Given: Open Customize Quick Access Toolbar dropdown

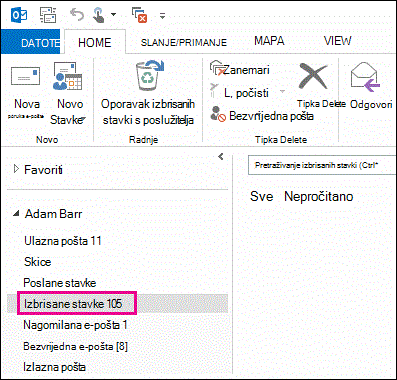Looking at the screenshot, I should click(x=162, y=15).
